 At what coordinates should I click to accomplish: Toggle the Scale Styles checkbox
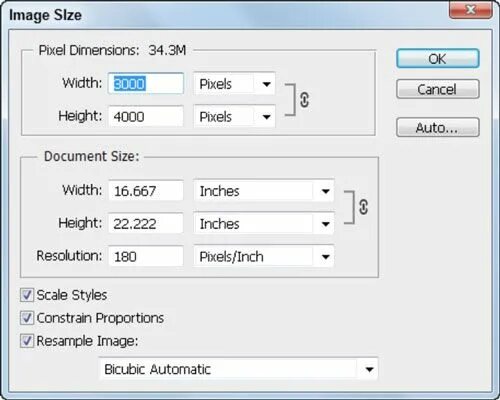pos(27,295)
